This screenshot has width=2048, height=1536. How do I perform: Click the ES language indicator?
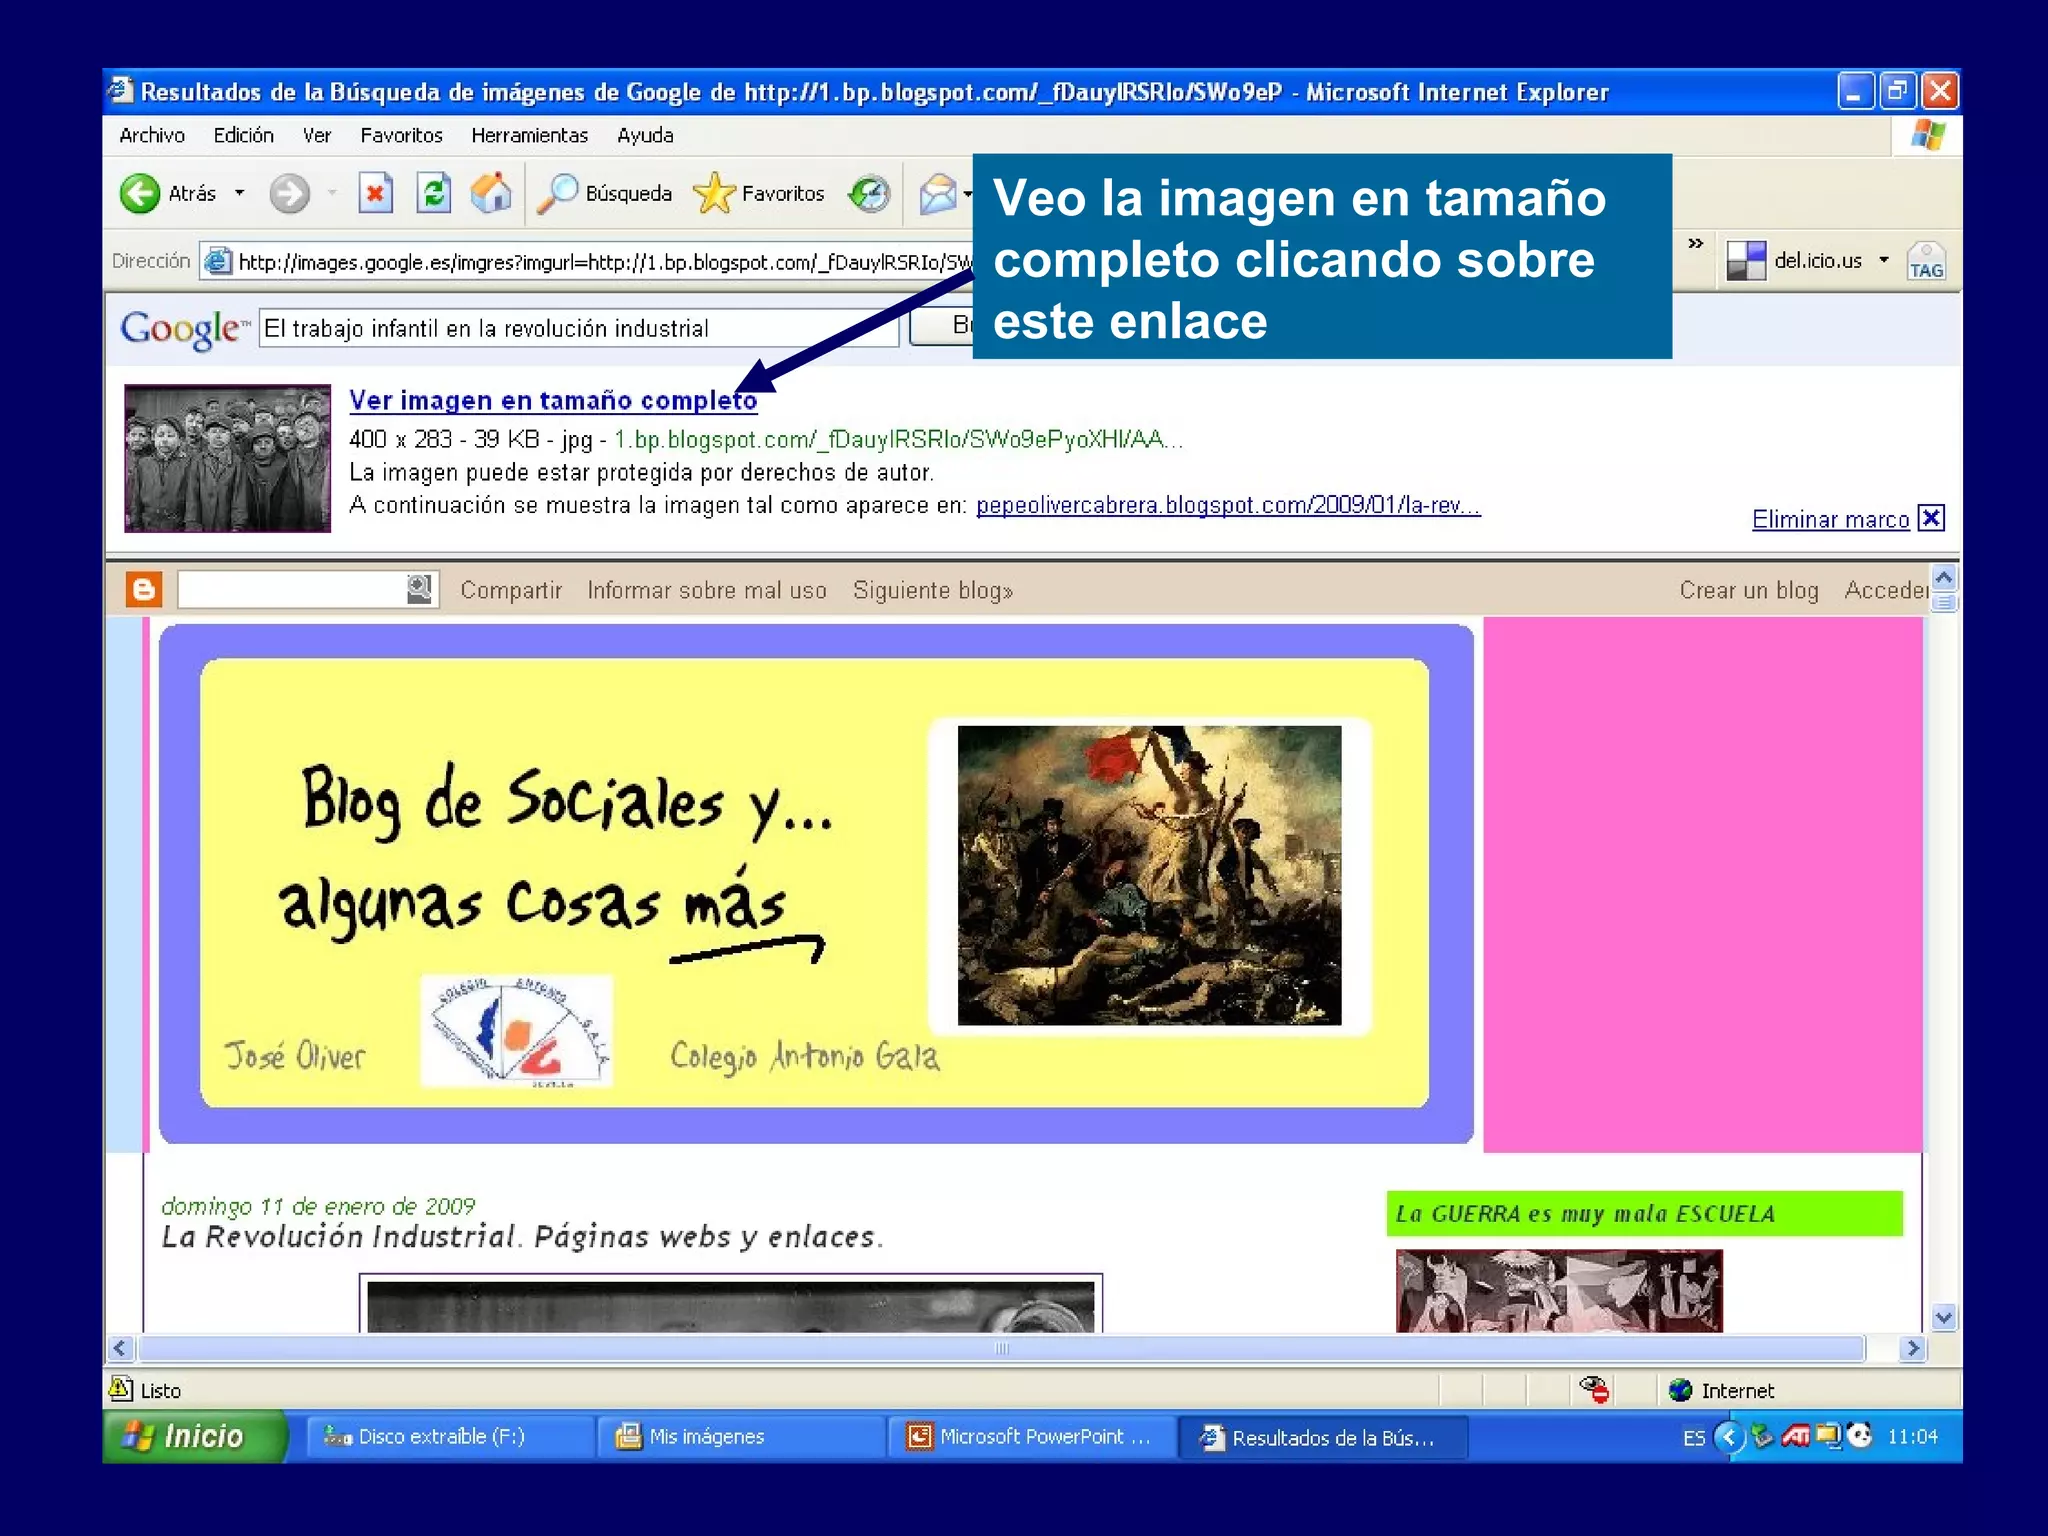click(x=1693, y=1437)
